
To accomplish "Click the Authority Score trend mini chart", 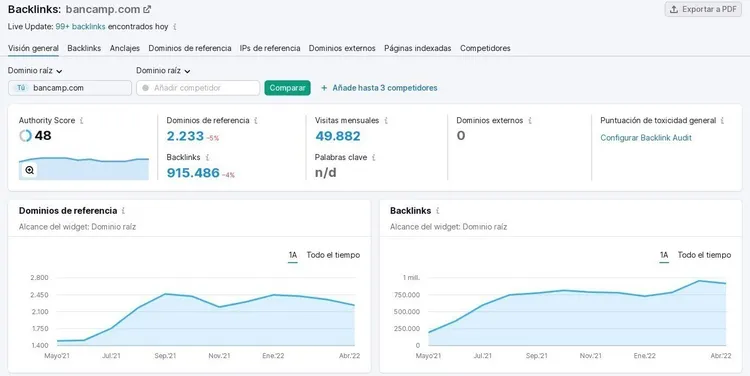I will pyautogui.click(x=84, y=168).
